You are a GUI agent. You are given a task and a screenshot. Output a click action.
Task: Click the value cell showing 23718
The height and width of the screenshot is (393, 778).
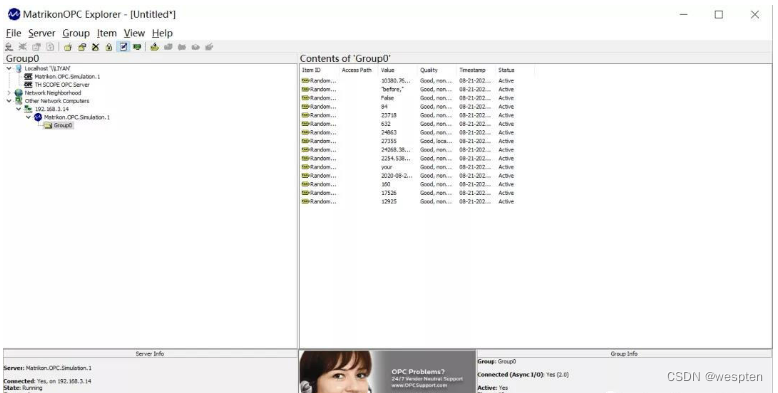389,115
